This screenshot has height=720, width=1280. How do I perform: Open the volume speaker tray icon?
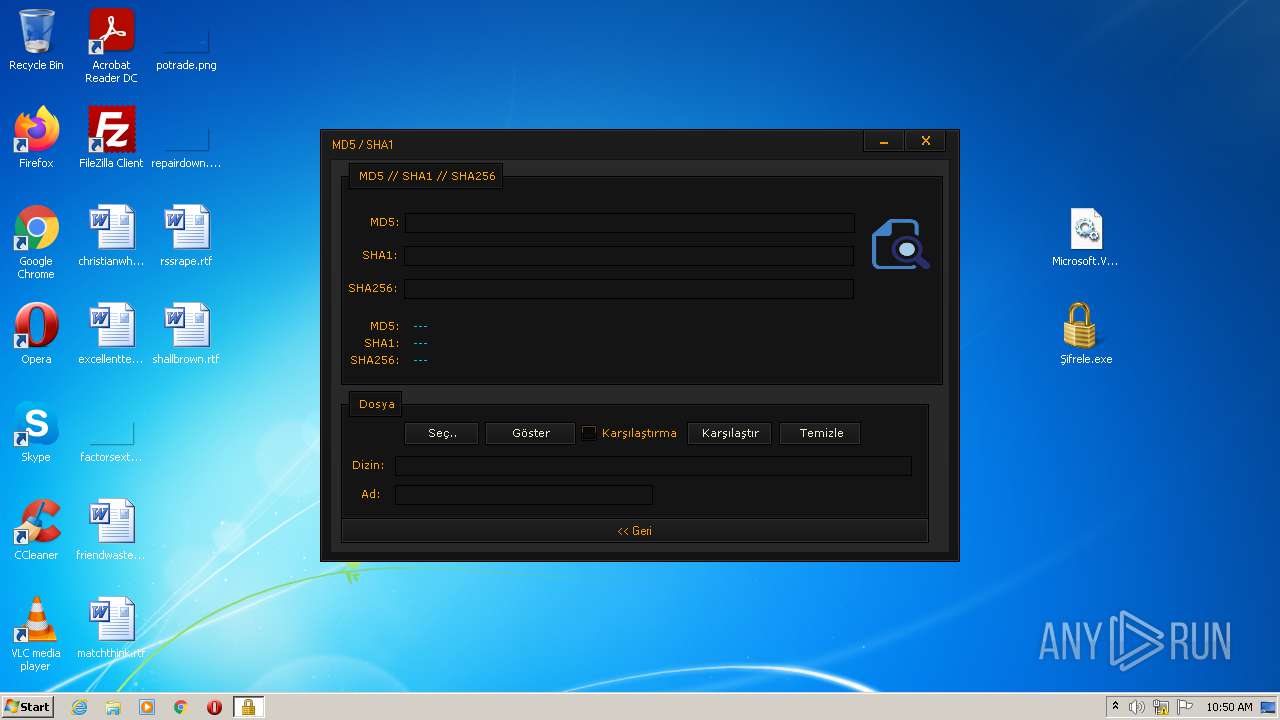[x=1137, y=707]
